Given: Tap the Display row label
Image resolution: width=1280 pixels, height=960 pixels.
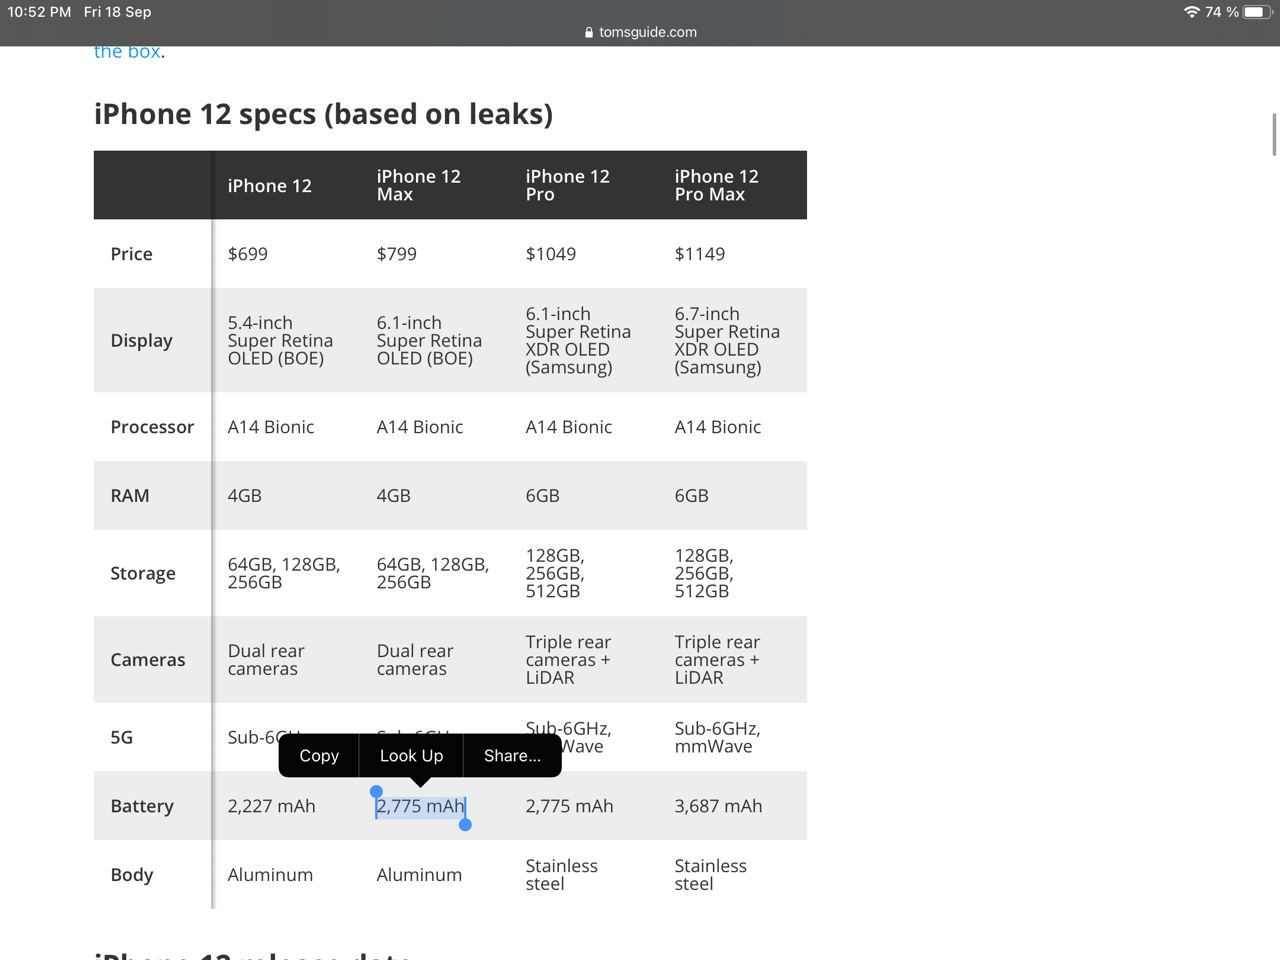Looking at the screenshot, I should point(142,341).
